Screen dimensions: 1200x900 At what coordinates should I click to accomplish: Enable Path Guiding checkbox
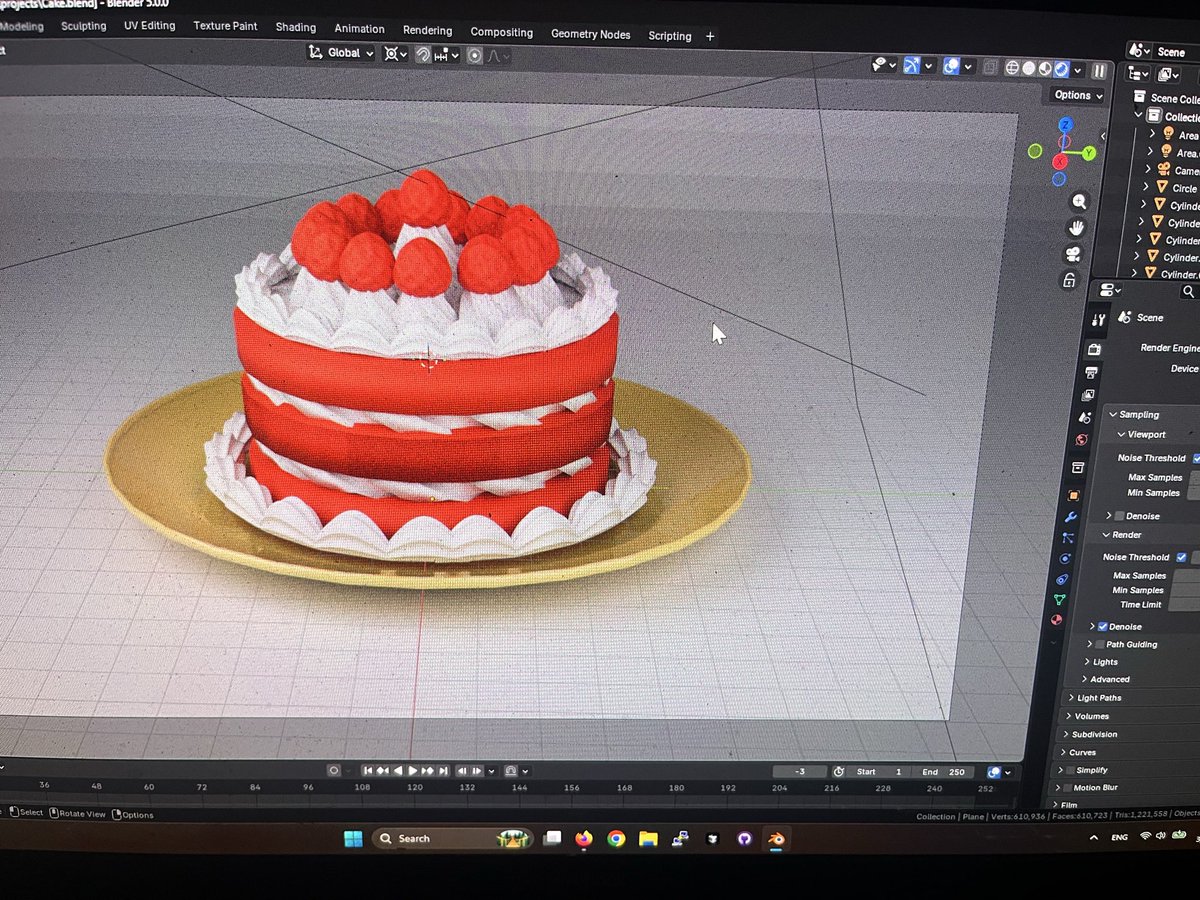1100,644
